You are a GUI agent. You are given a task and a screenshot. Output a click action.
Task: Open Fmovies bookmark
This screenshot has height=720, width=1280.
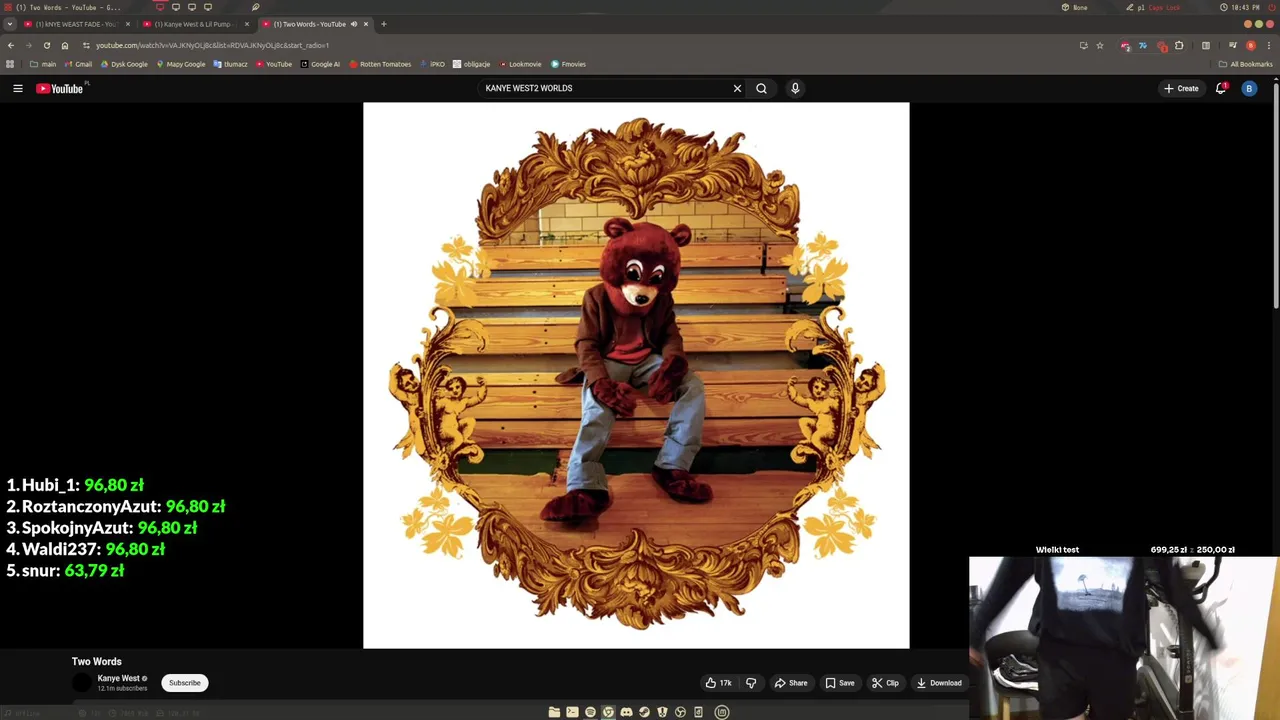[x=568, y=64]
